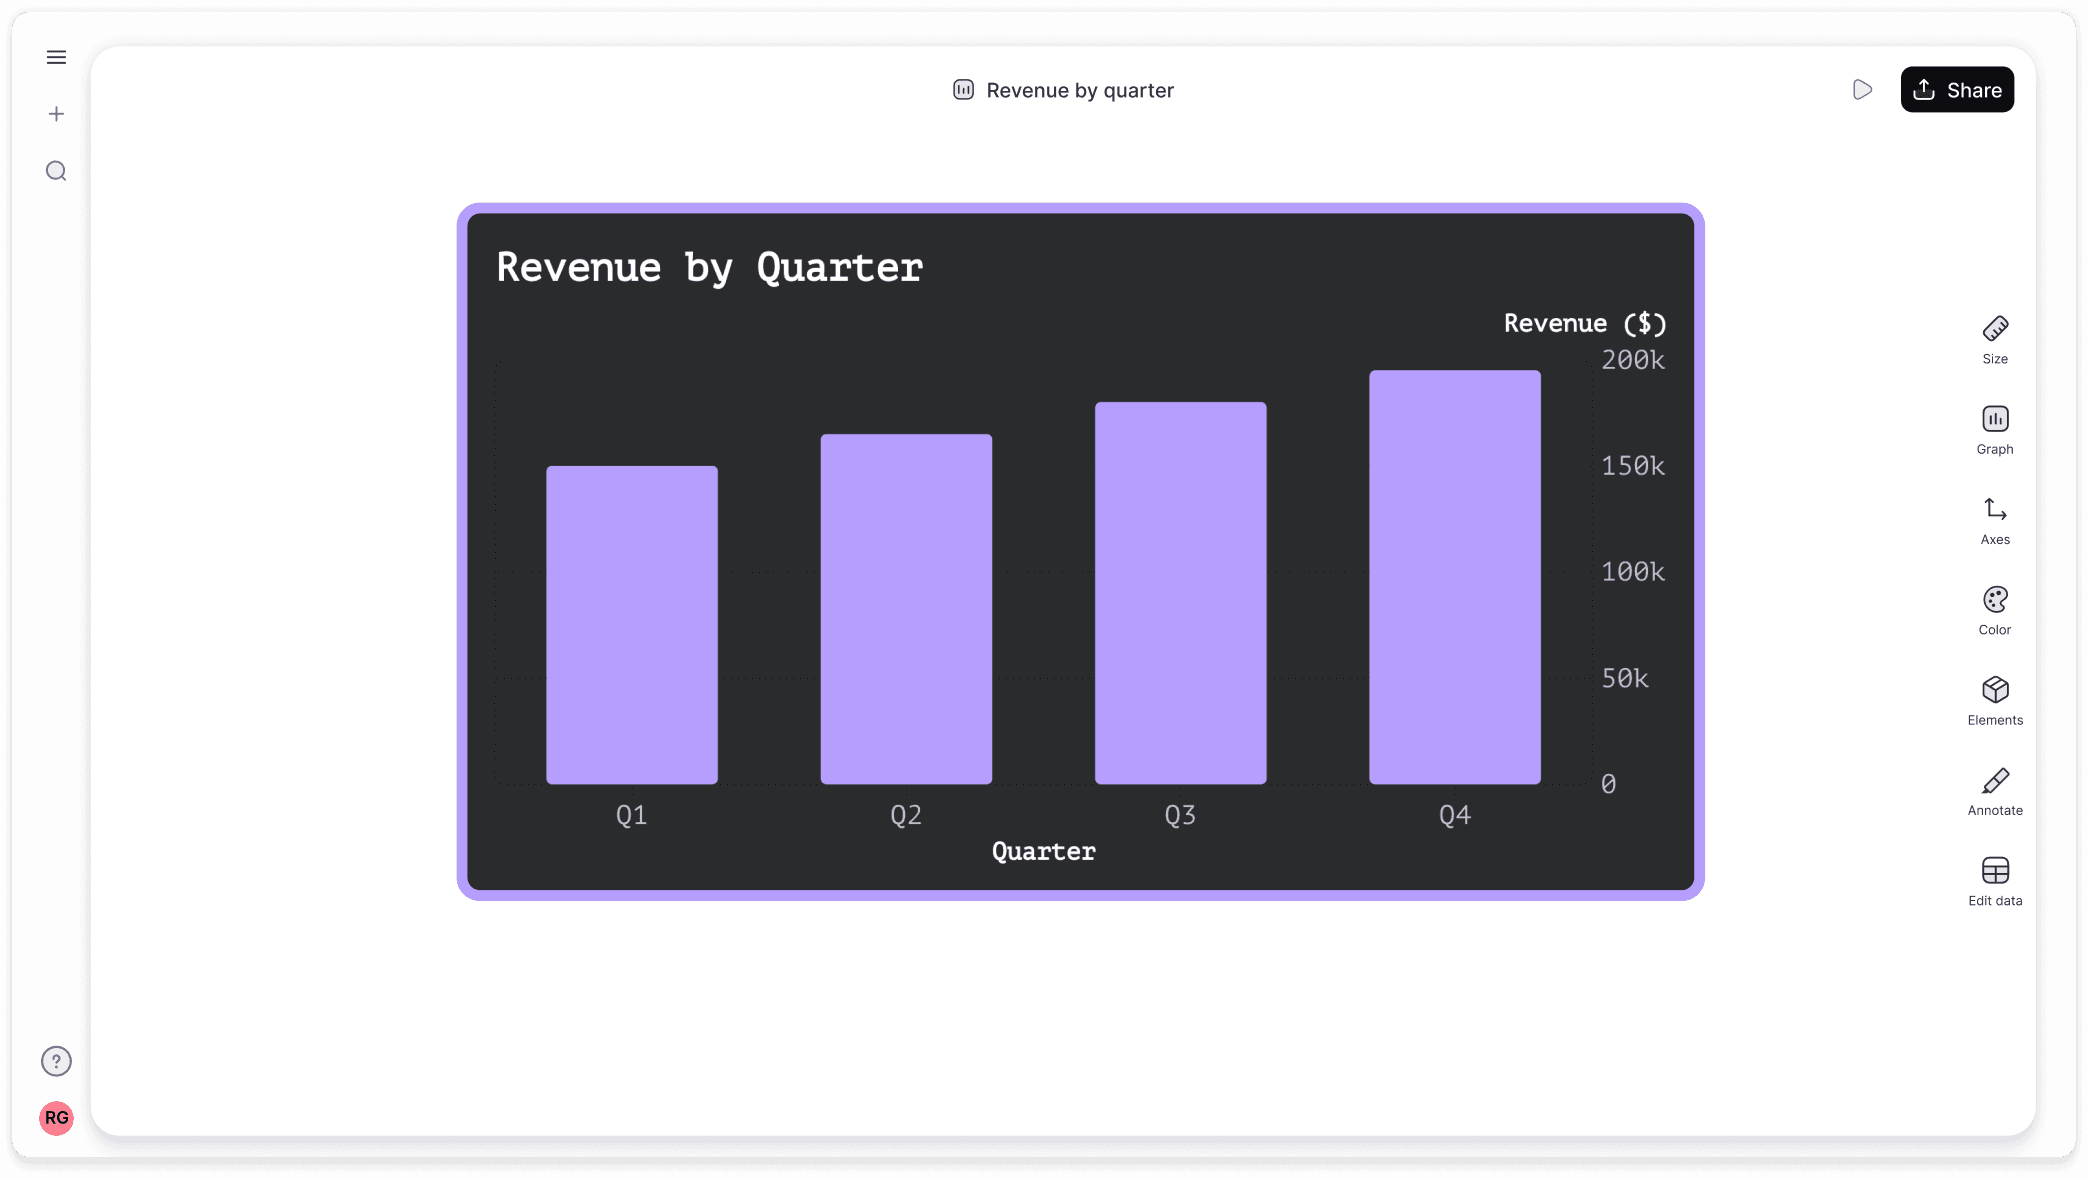Open search with the magnifier icon
The height and width of the screenshot is (1180, 2088).
(x=56, y=171)
